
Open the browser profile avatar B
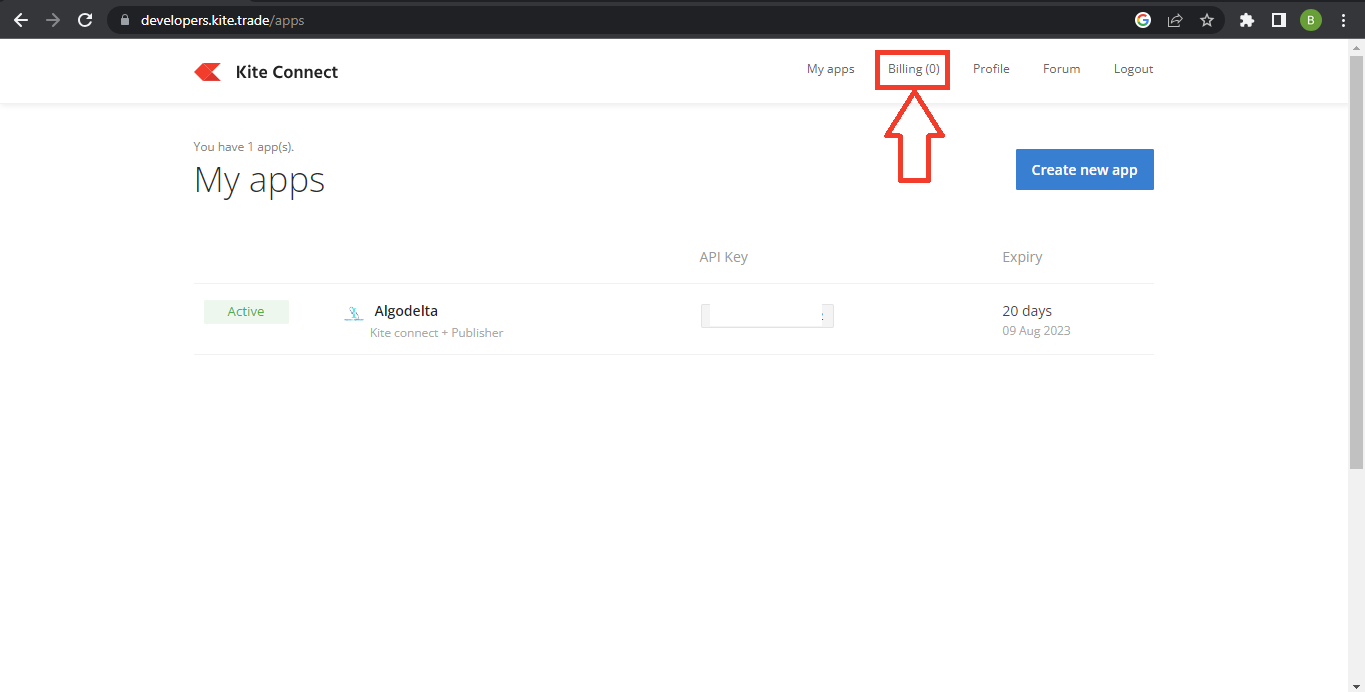(1310, 19)
